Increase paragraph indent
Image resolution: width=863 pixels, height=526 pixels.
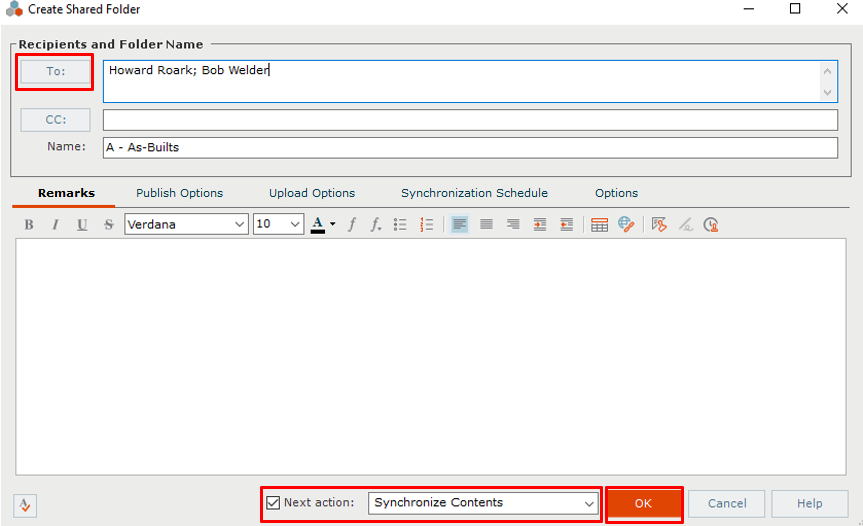pyautogui.click(x=540, y=224)
